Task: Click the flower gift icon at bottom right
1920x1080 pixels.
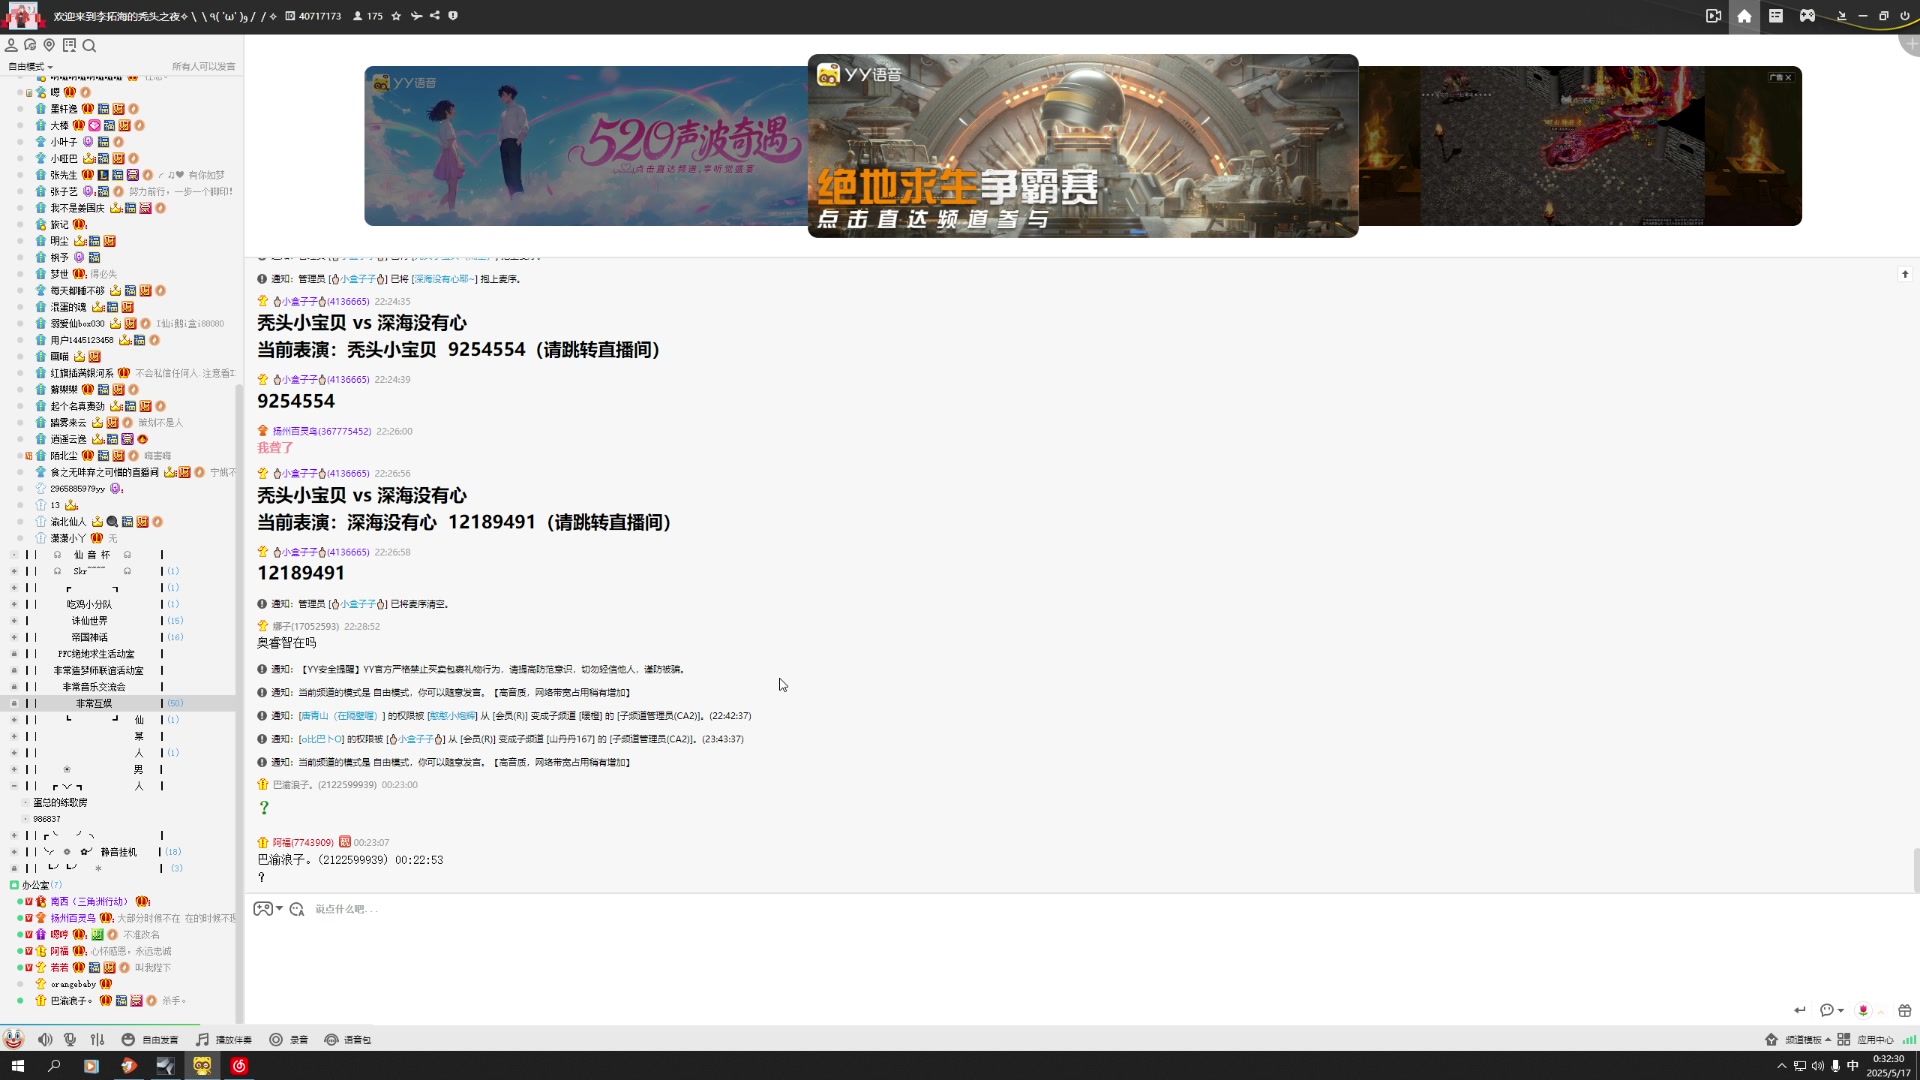Action: 1863,1010
